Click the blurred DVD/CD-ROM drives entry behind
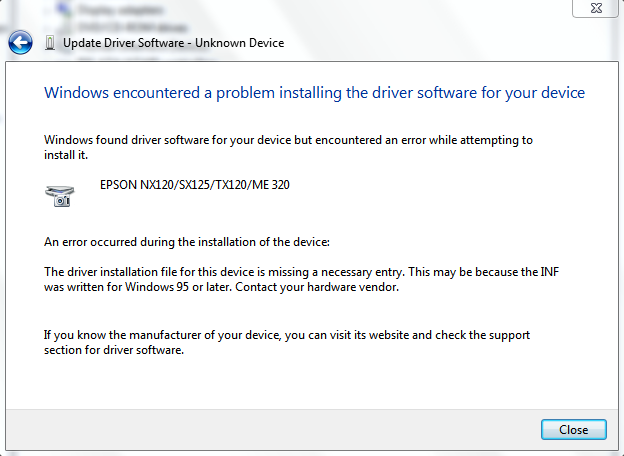Image resolution: width=624 pixels, height=456 pixels. 133,27
